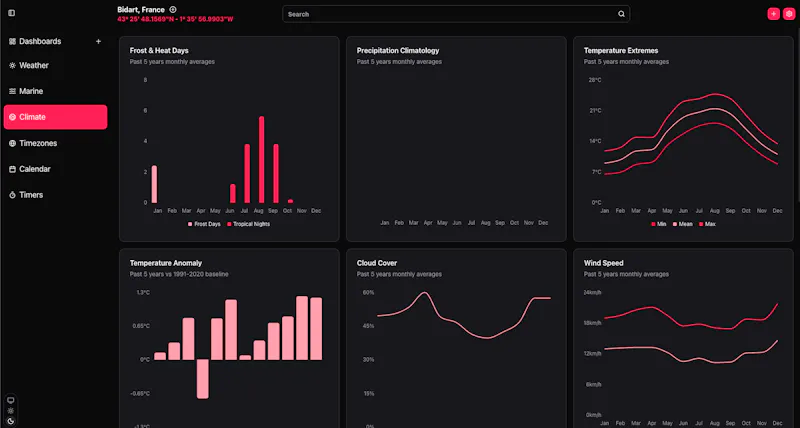
Task: Click the July bar in Frost & Heat Days
Action: (247, 174)
